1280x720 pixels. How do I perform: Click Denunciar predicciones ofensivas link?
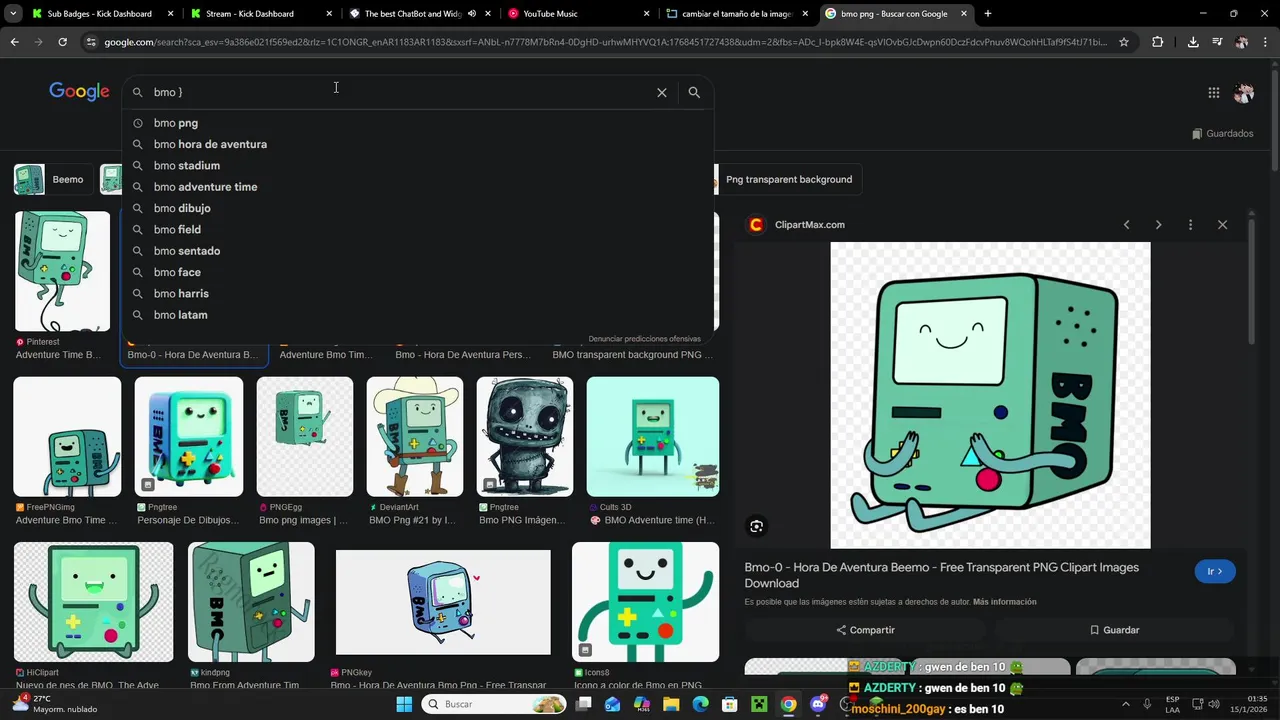point(644,339)
